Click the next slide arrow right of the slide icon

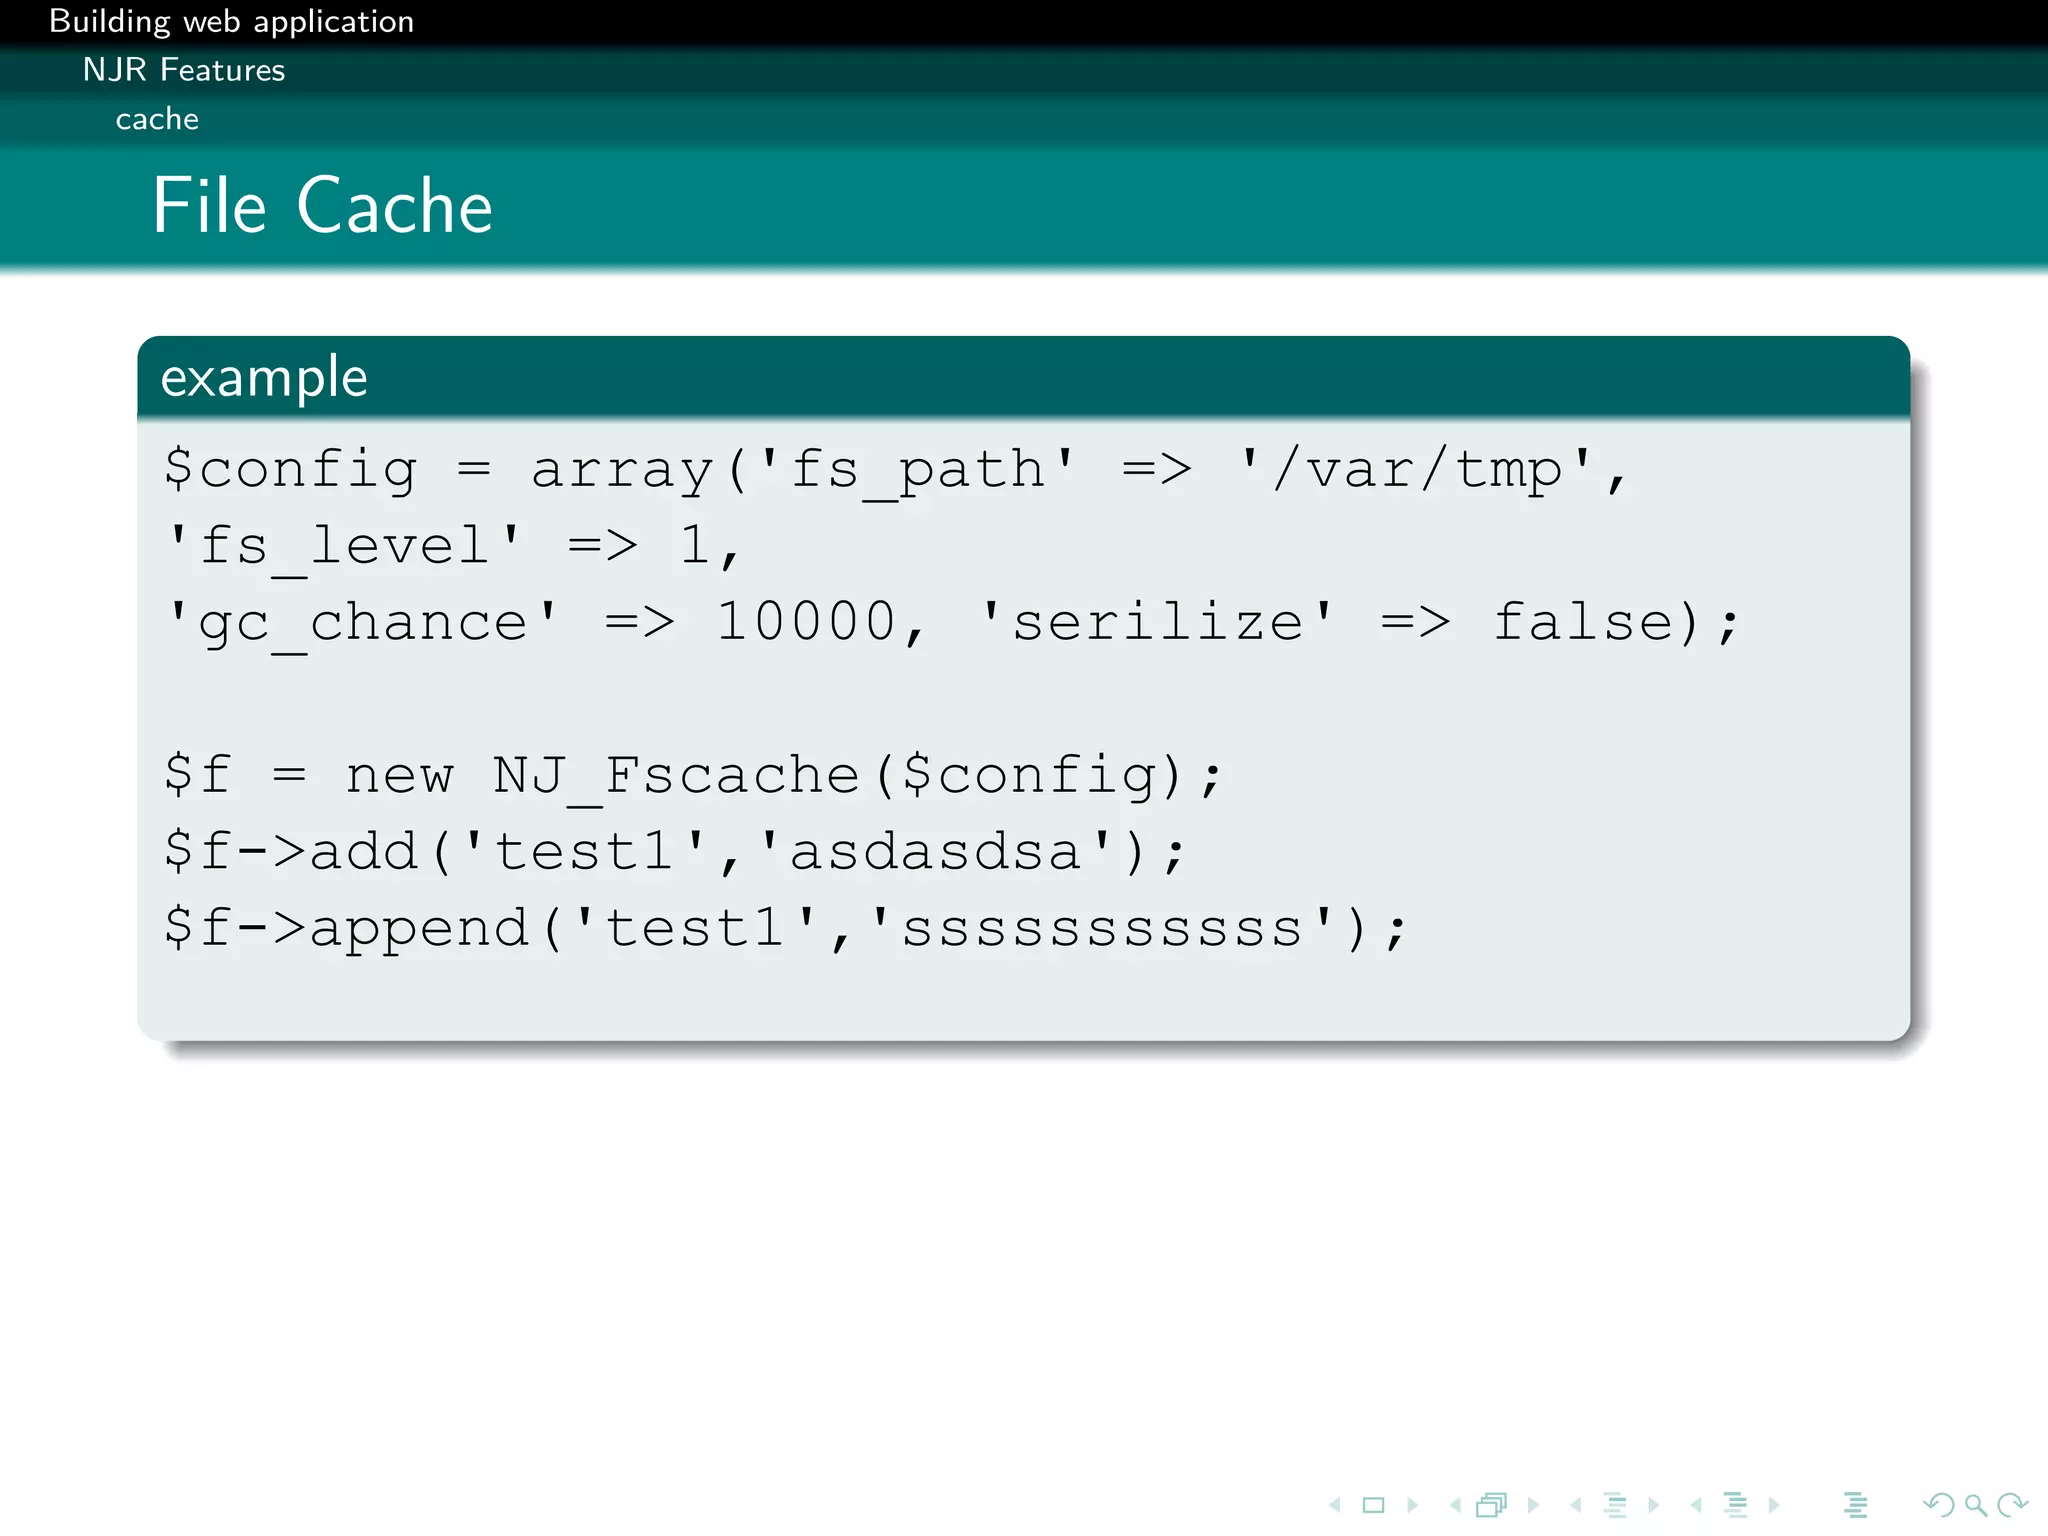1412,1505
